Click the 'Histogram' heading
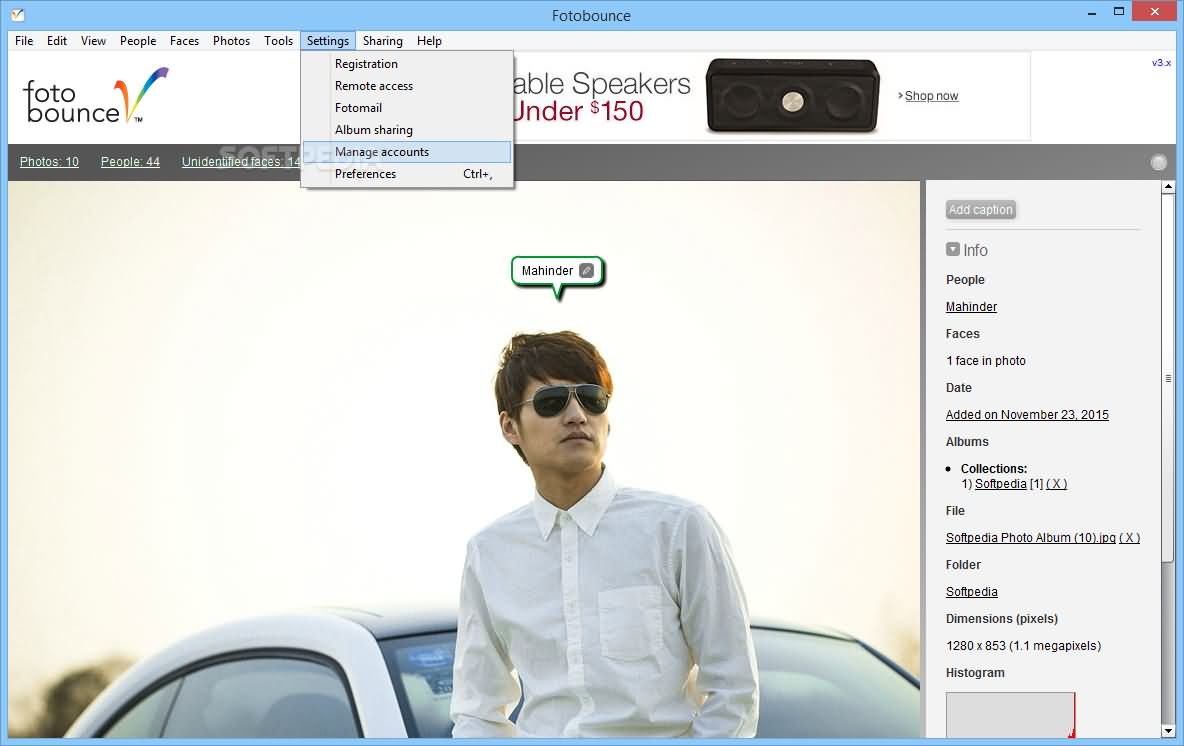The height and width of the screenshot is (746, 1184). [x=975, y=673]
